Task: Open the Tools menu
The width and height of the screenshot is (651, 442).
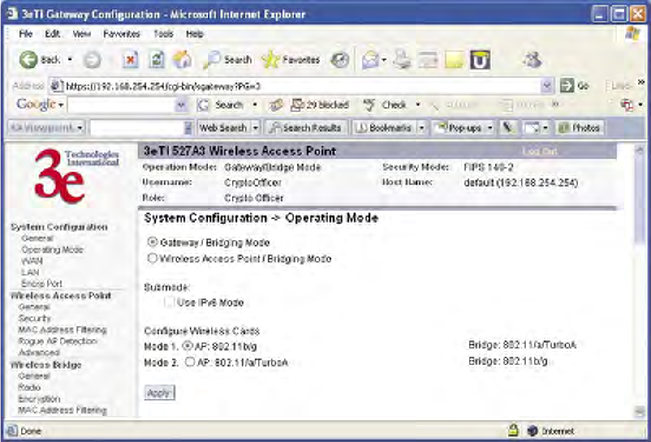Action: [163, 34]
